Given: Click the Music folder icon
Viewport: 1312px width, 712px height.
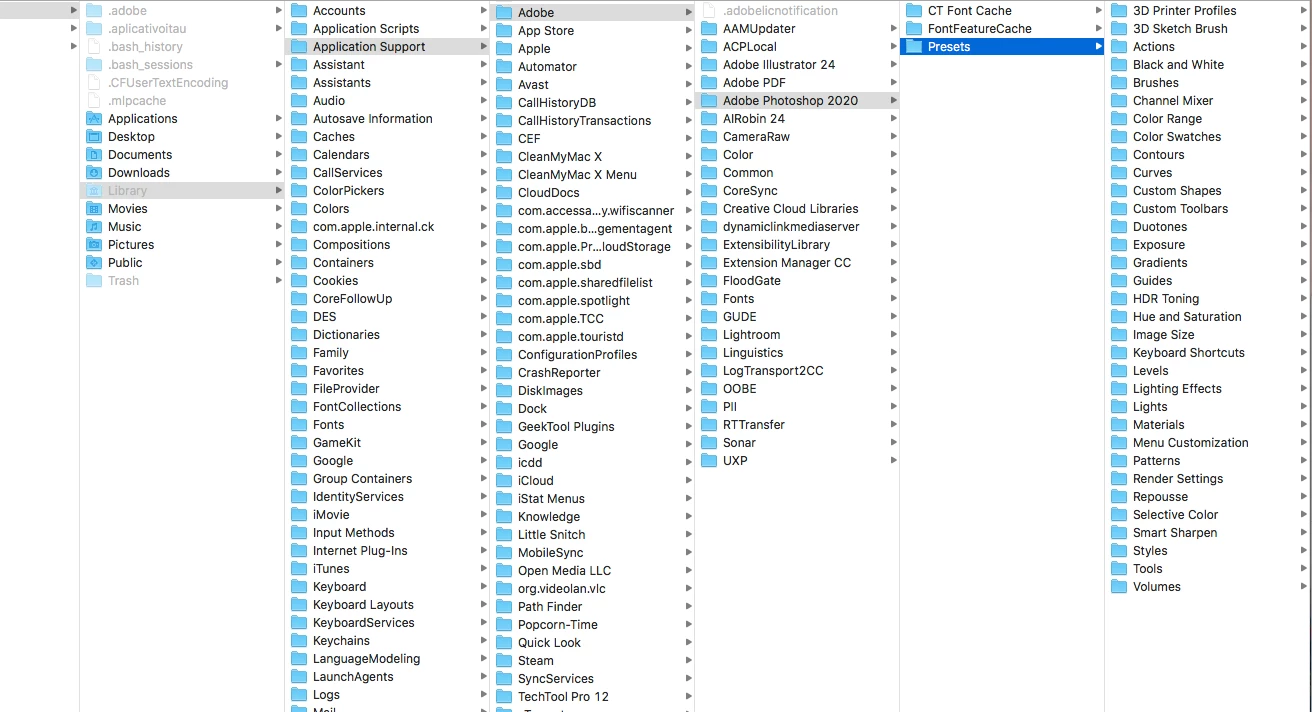Looking at the screenshot, I should [x=94, y=227].
